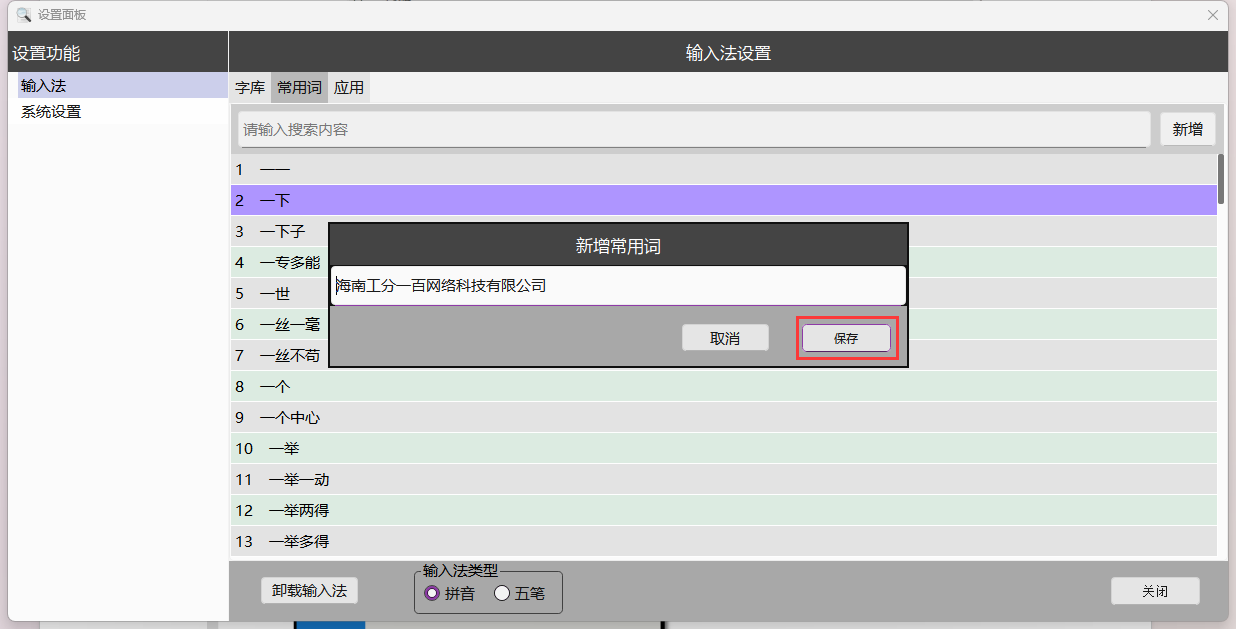This screenshot has height=629, width=1236.
Task: Click the 卸载输入法 button
Action: (309, 591)
